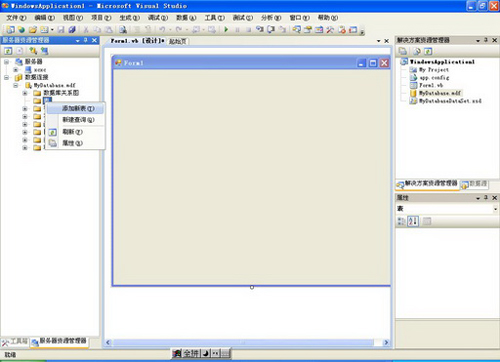The image size is (500, 362).
Task: Click the Cut scissors toolbar icon
Action: (x=86, y=30)
